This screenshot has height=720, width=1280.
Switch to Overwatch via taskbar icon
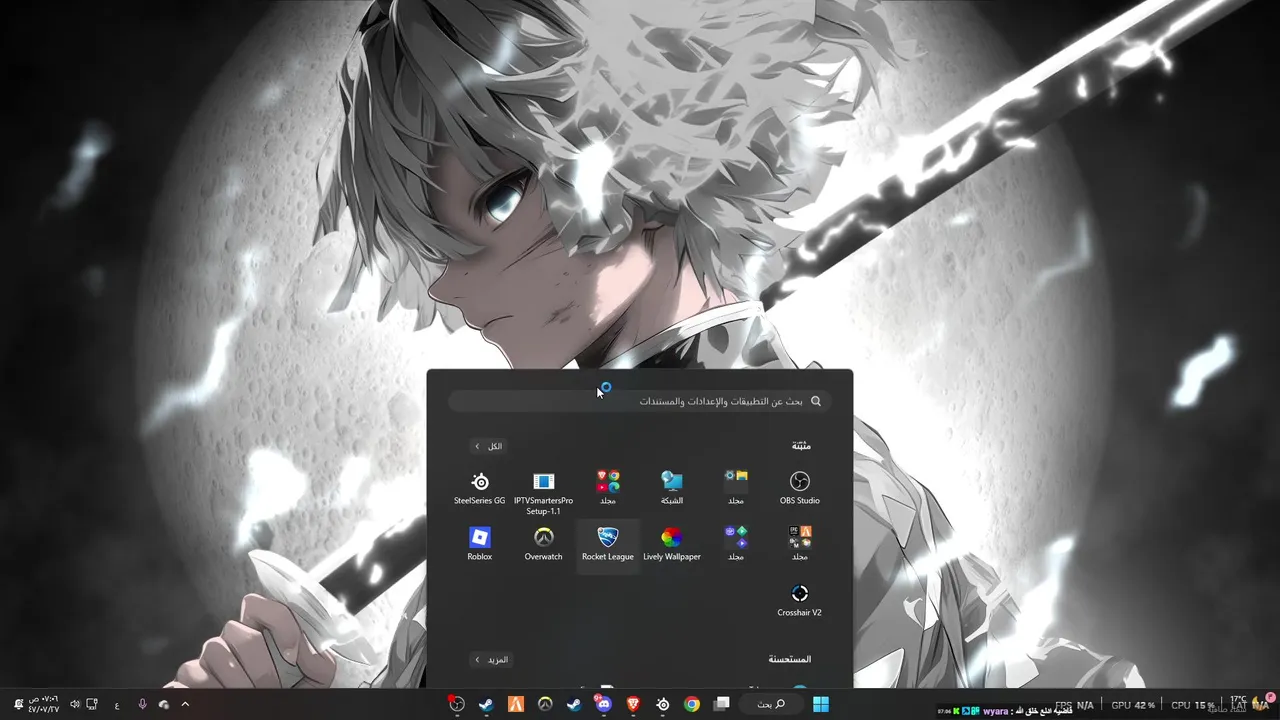click(x=545, y=704)
